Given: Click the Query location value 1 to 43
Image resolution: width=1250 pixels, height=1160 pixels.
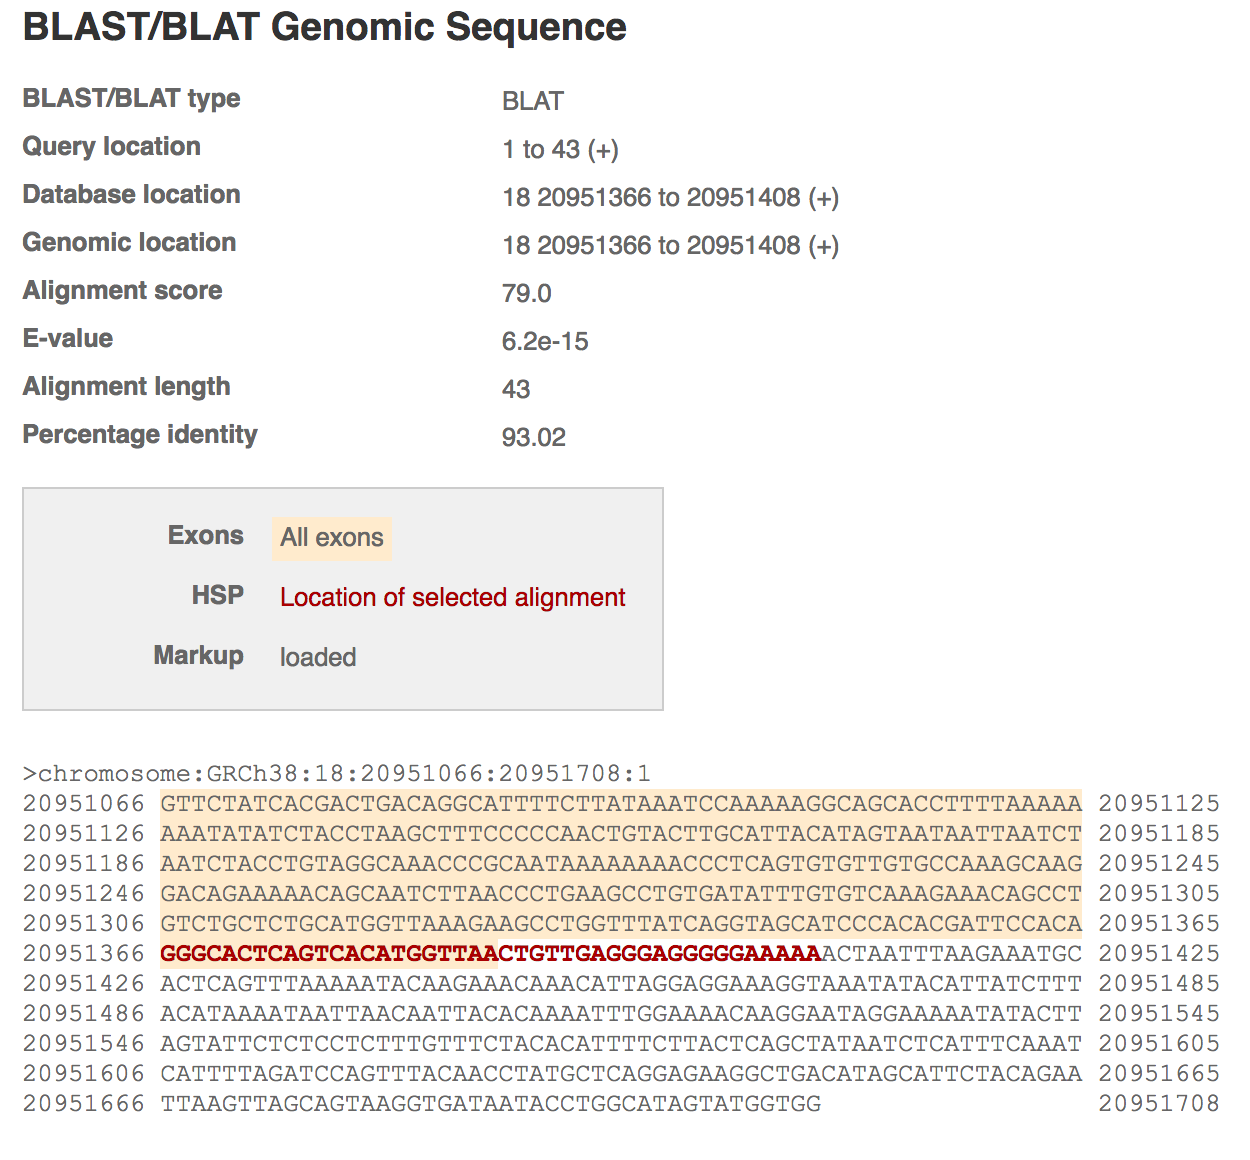Looking at the screenshot, I should coord(560,149).
